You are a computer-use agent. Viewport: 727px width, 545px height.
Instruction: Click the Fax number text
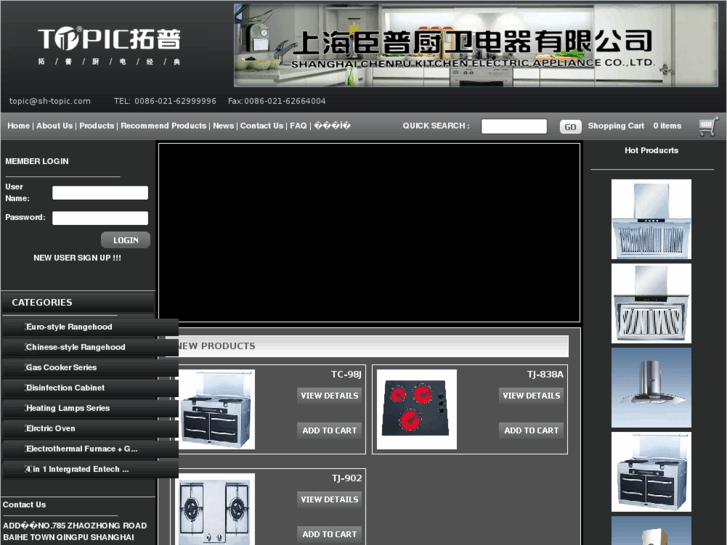pos(277,101)
